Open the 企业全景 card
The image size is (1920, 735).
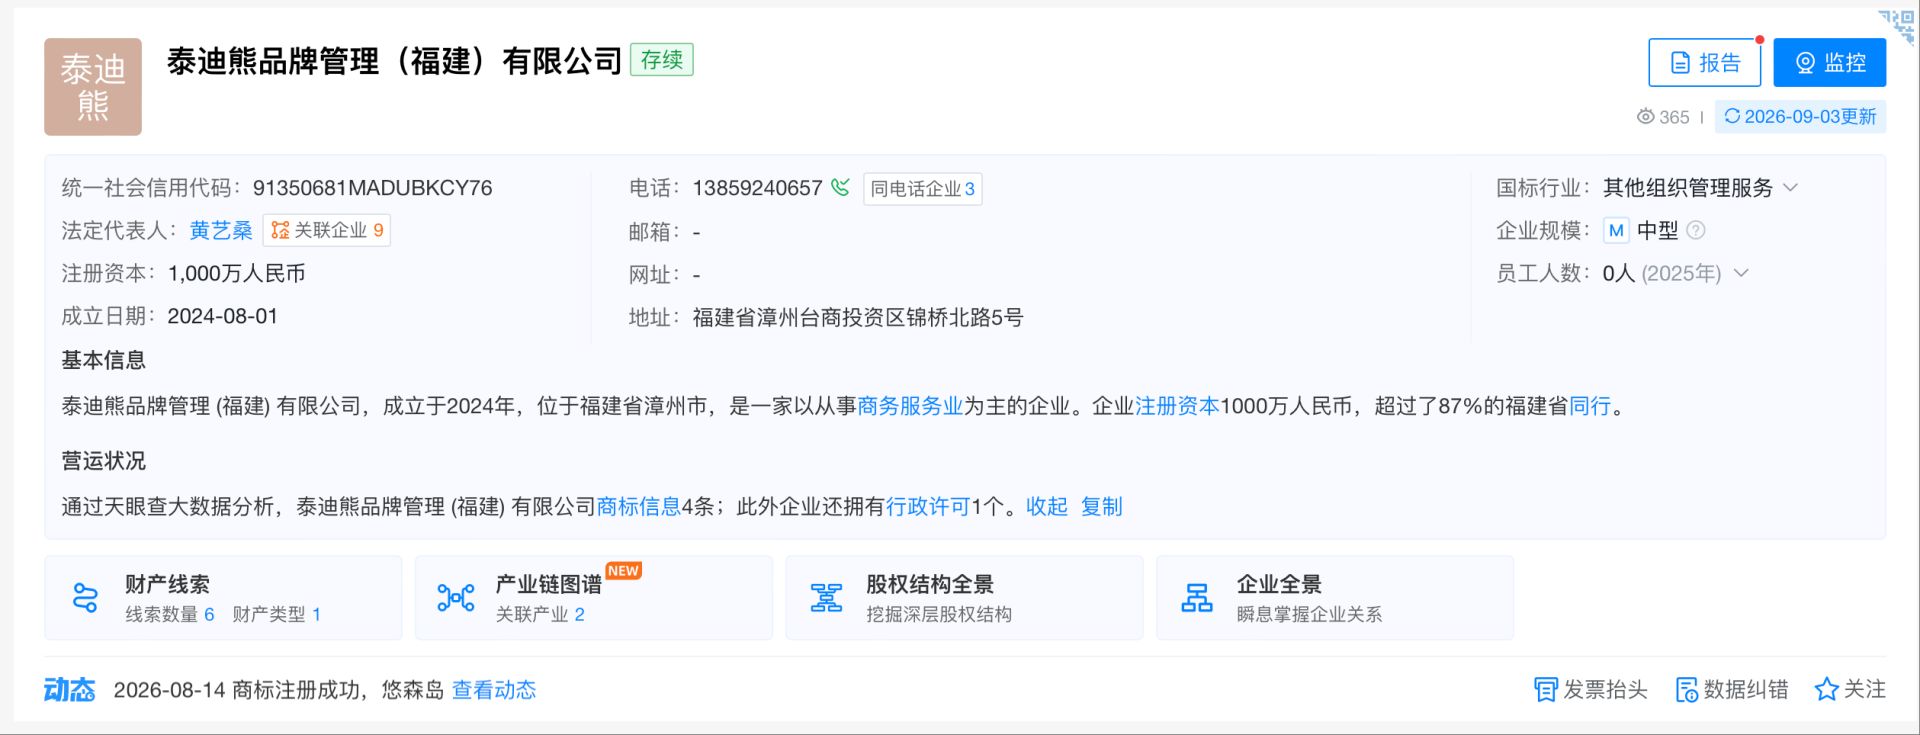click(x=1335, y=598)
